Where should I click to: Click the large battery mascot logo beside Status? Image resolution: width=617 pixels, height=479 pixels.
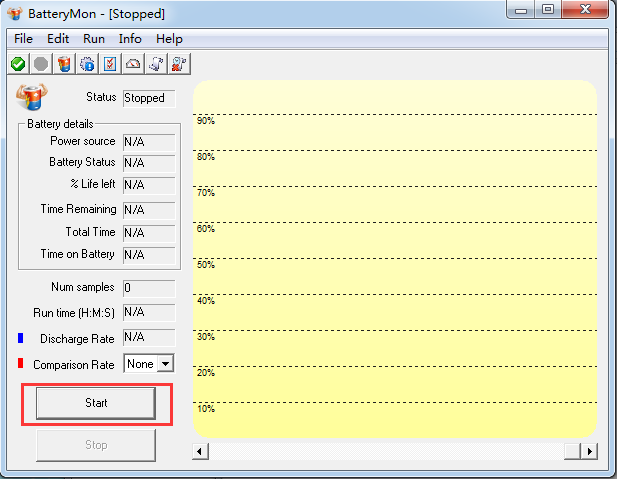32,97
